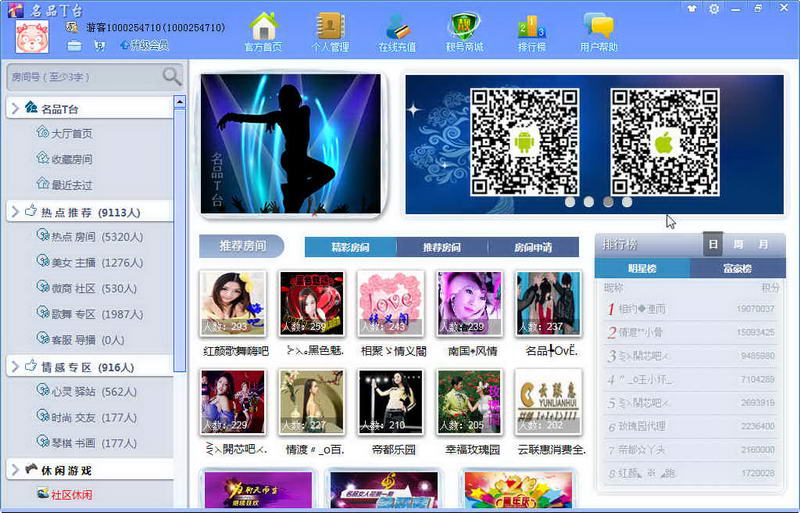
Task: Open the 官方首页 home icon
Action: click(264, 27)
